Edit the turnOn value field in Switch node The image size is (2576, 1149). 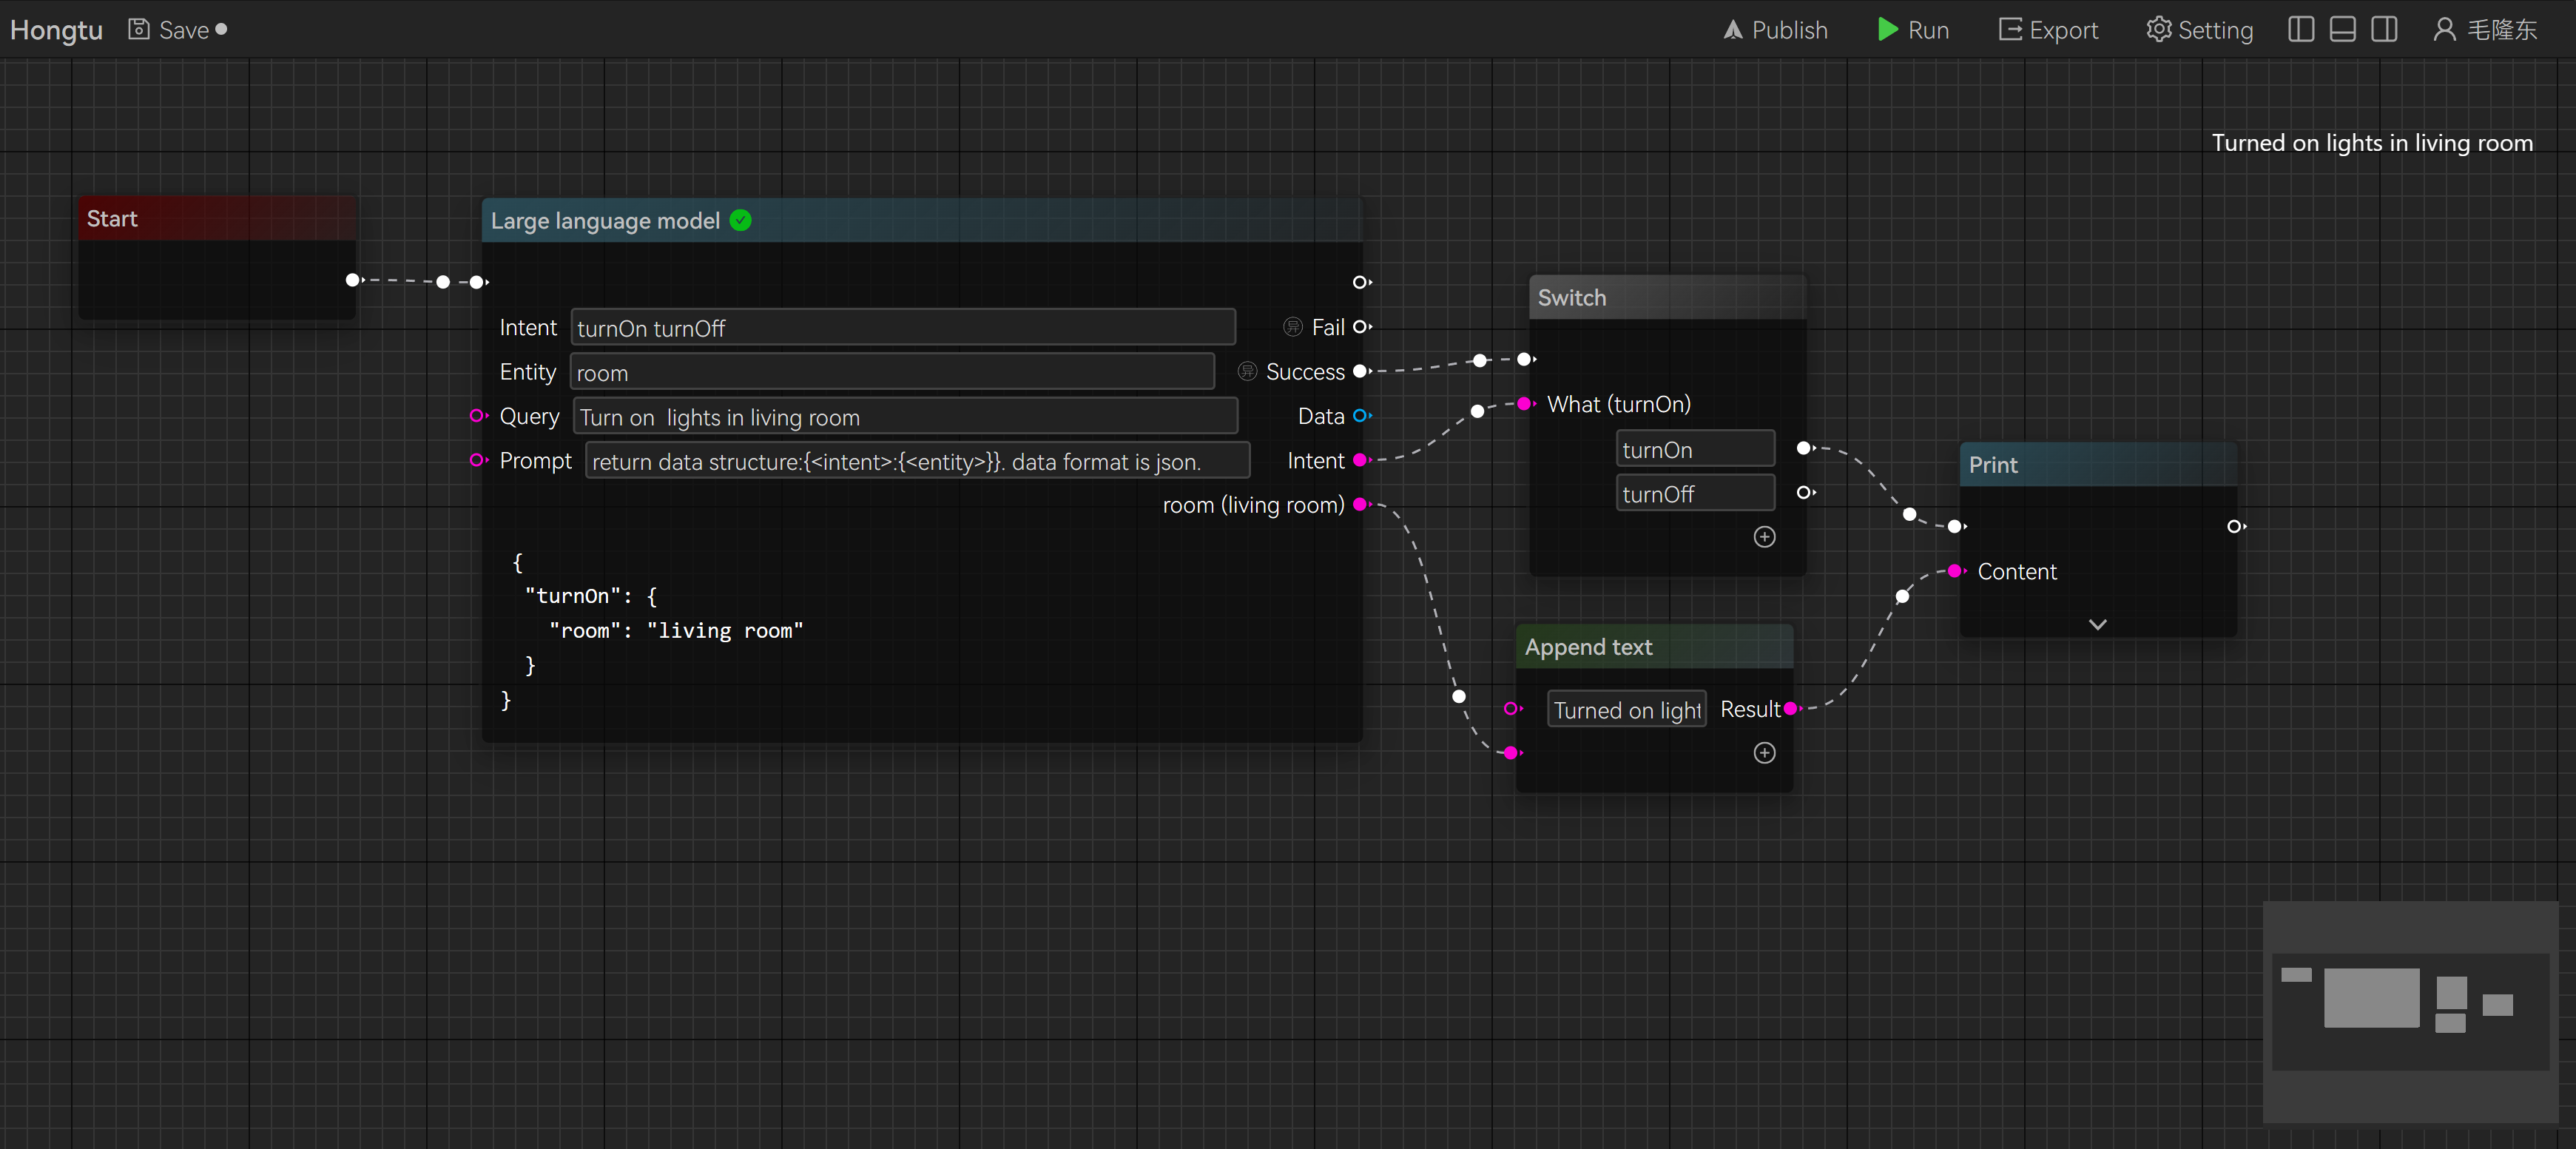1694,449
